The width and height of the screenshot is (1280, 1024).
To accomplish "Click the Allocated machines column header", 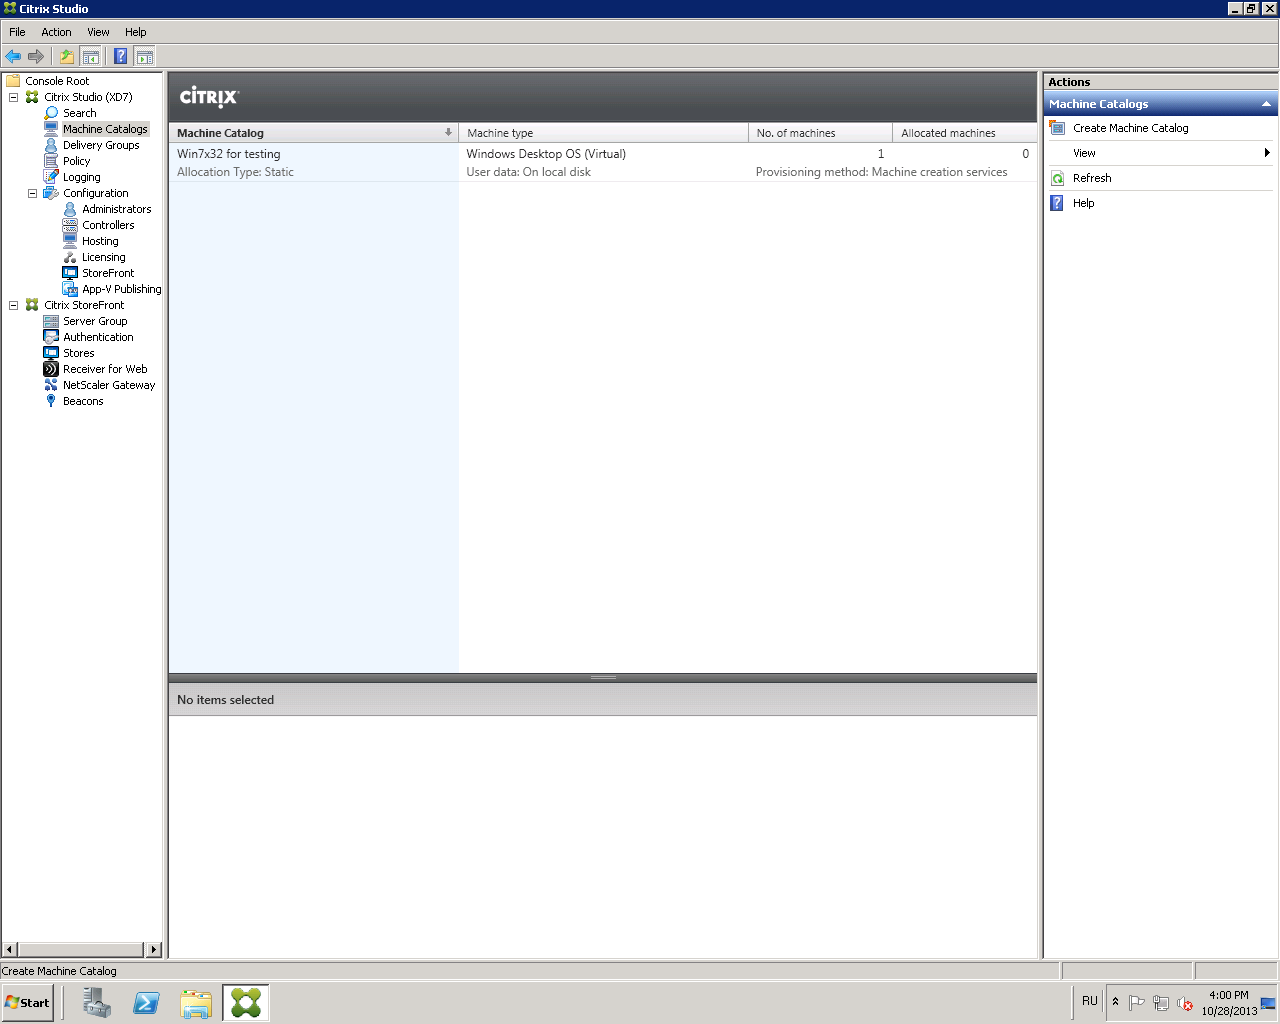I will click(x=964, y=133).
